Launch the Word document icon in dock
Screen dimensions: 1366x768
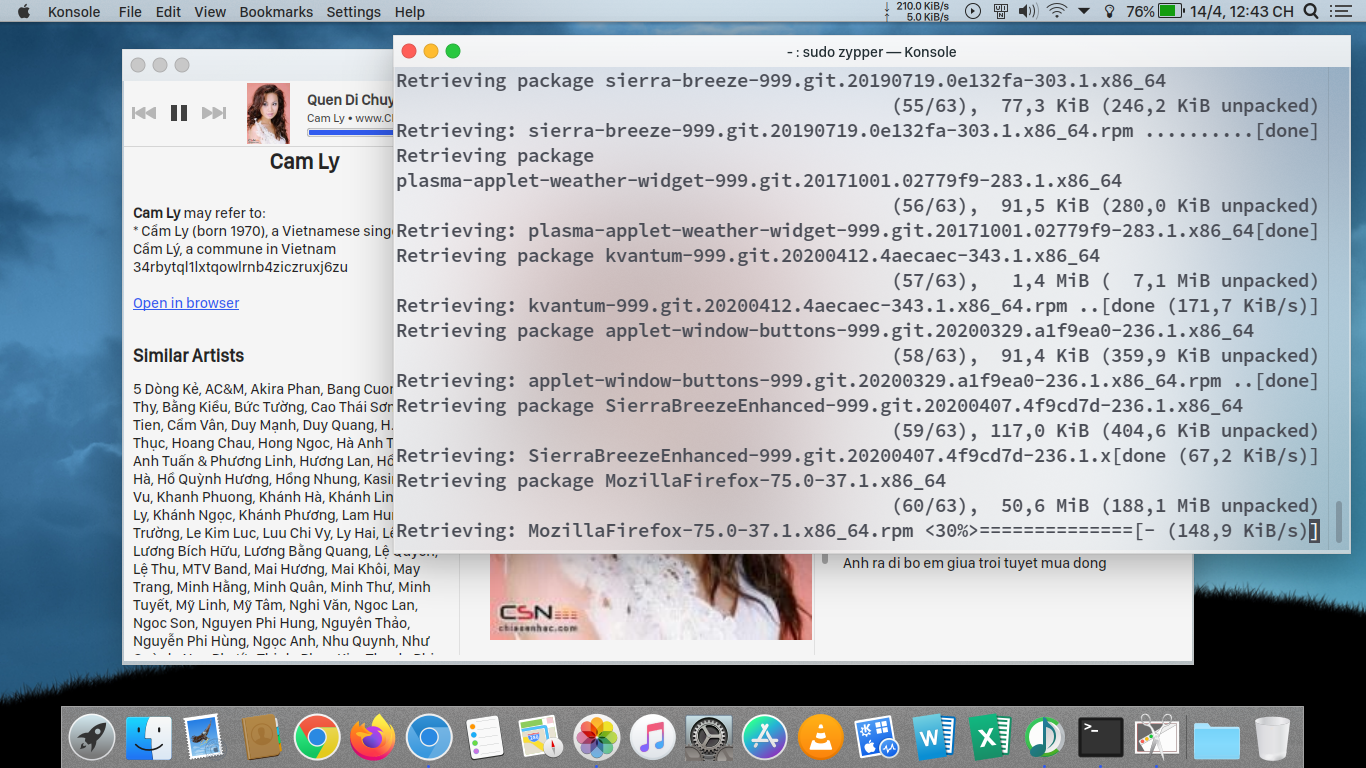(x=934, y=738)
